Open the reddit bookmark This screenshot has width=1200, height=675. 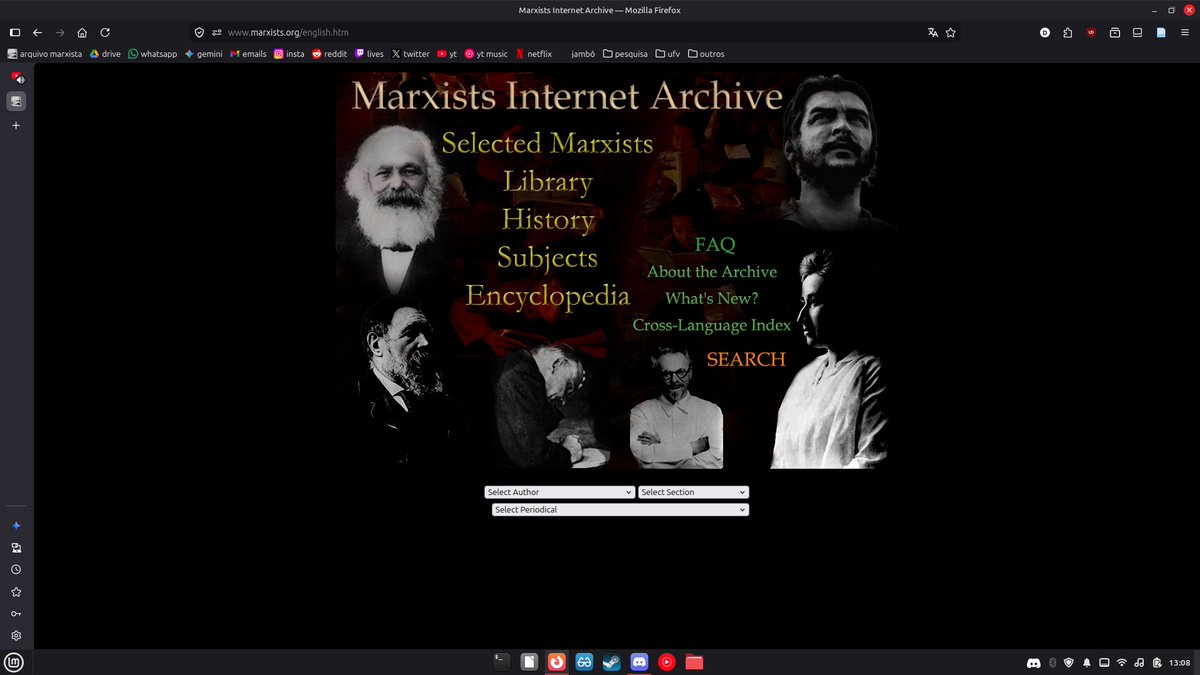(x=329, y=54)
